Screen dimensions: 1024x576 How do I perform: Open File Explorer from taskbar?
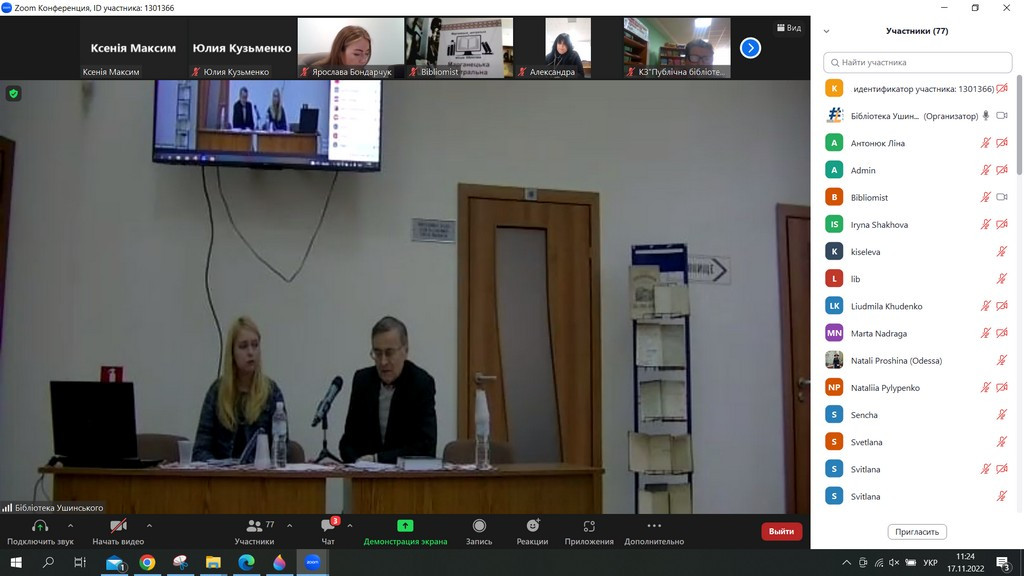pyautogui.click(x=214, y=562)
